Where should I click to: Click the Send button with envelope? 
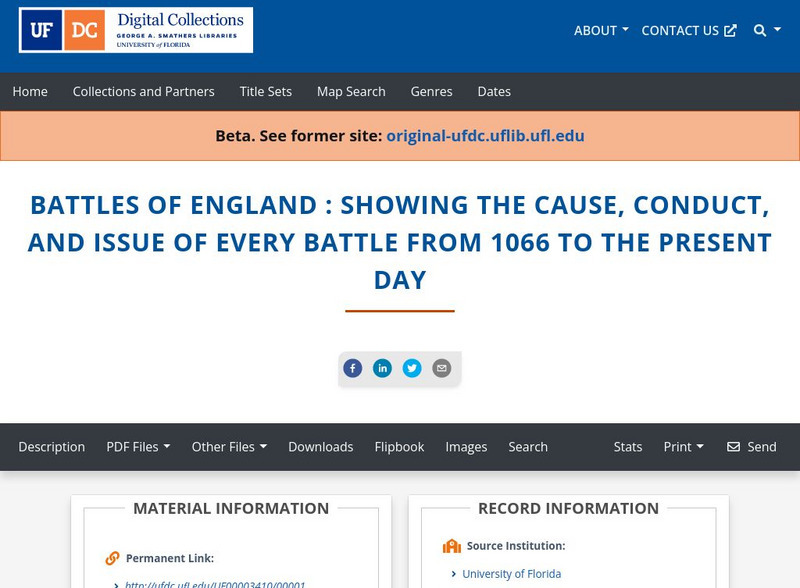[x=752, y=447]
